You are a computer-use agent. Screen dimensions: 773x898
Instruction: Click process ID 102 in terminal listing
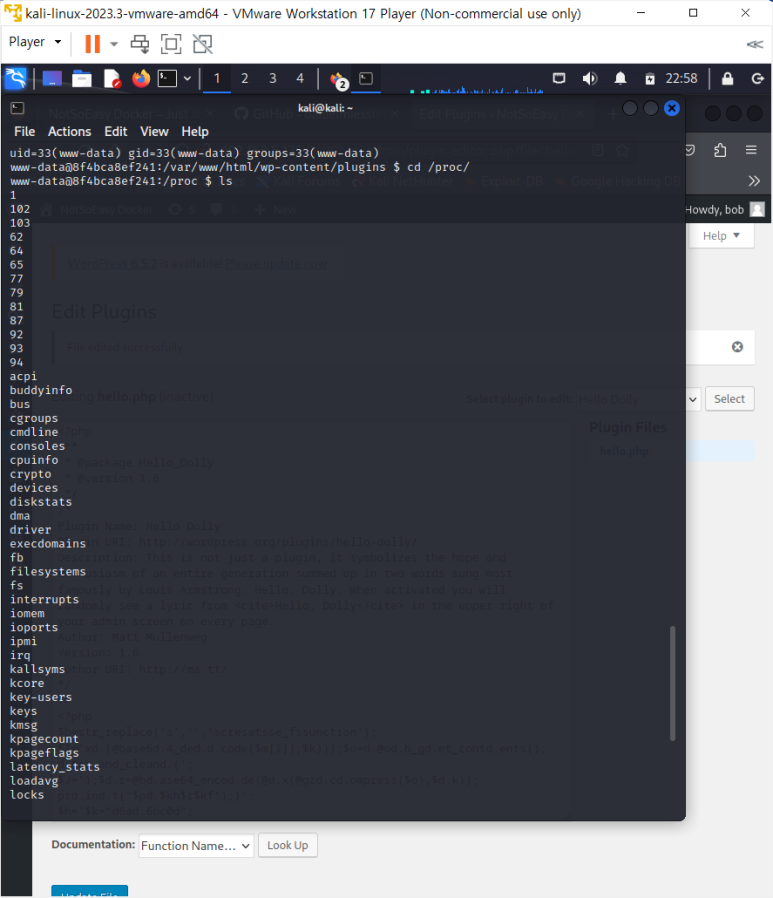click(19, 209)
